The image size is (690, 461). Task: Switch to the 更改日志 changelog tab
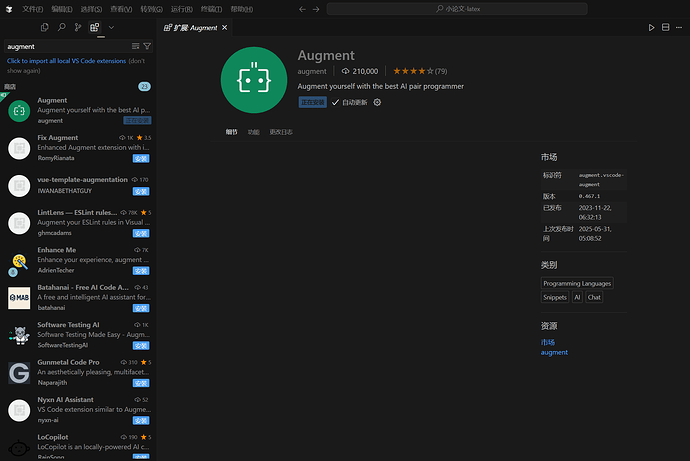tap(281, 132)
